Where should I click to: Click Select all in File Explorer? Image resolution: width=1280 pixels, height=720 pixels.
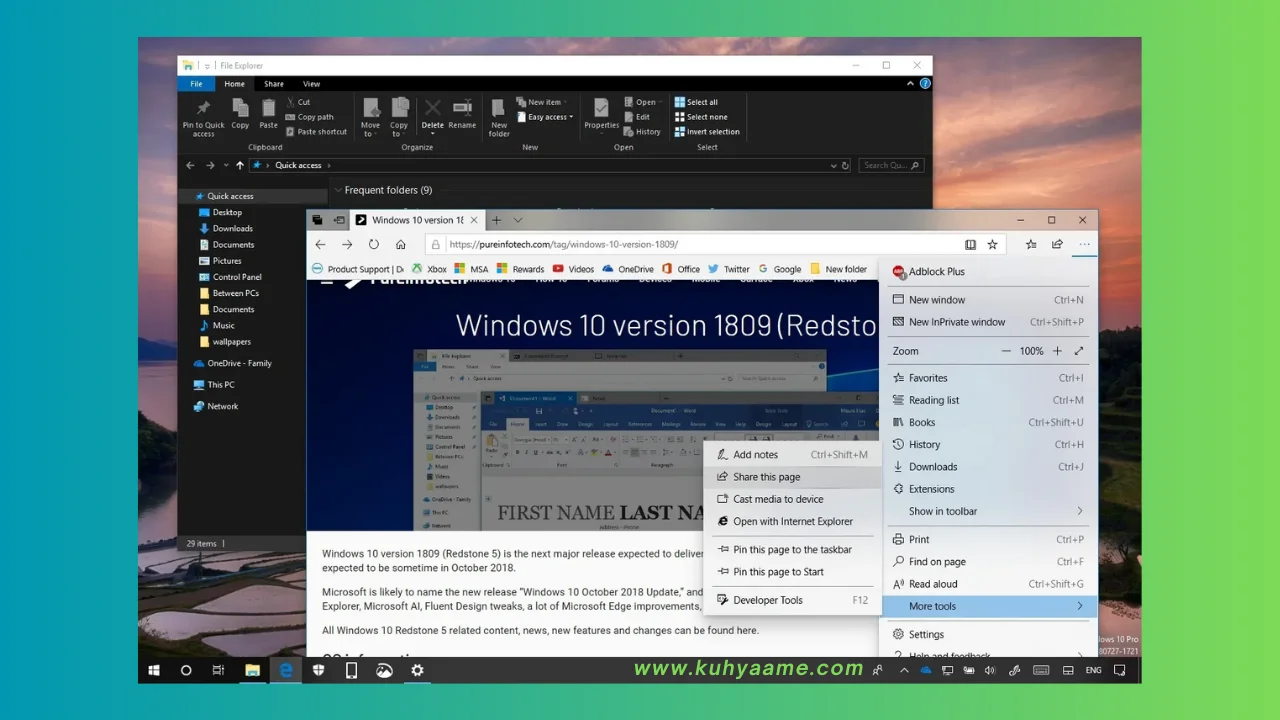[696, 102]
